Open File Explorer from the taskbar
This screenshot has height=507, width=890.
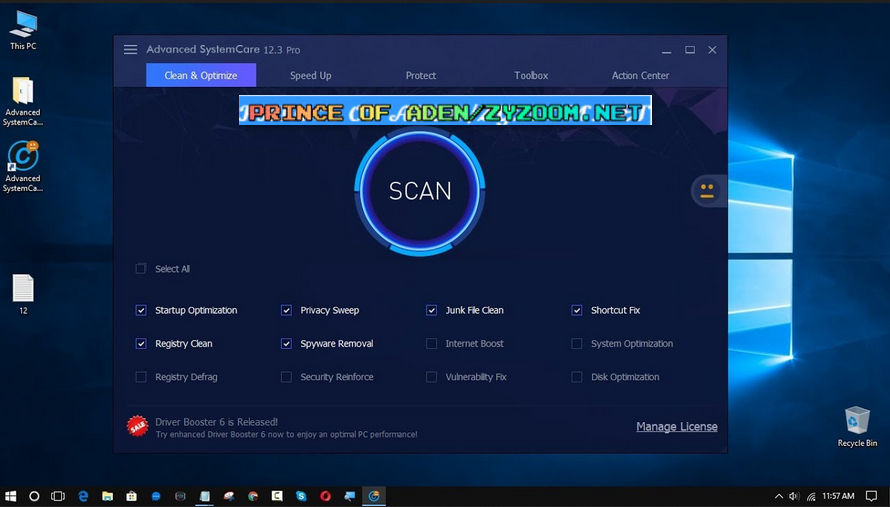click(107, 496)
